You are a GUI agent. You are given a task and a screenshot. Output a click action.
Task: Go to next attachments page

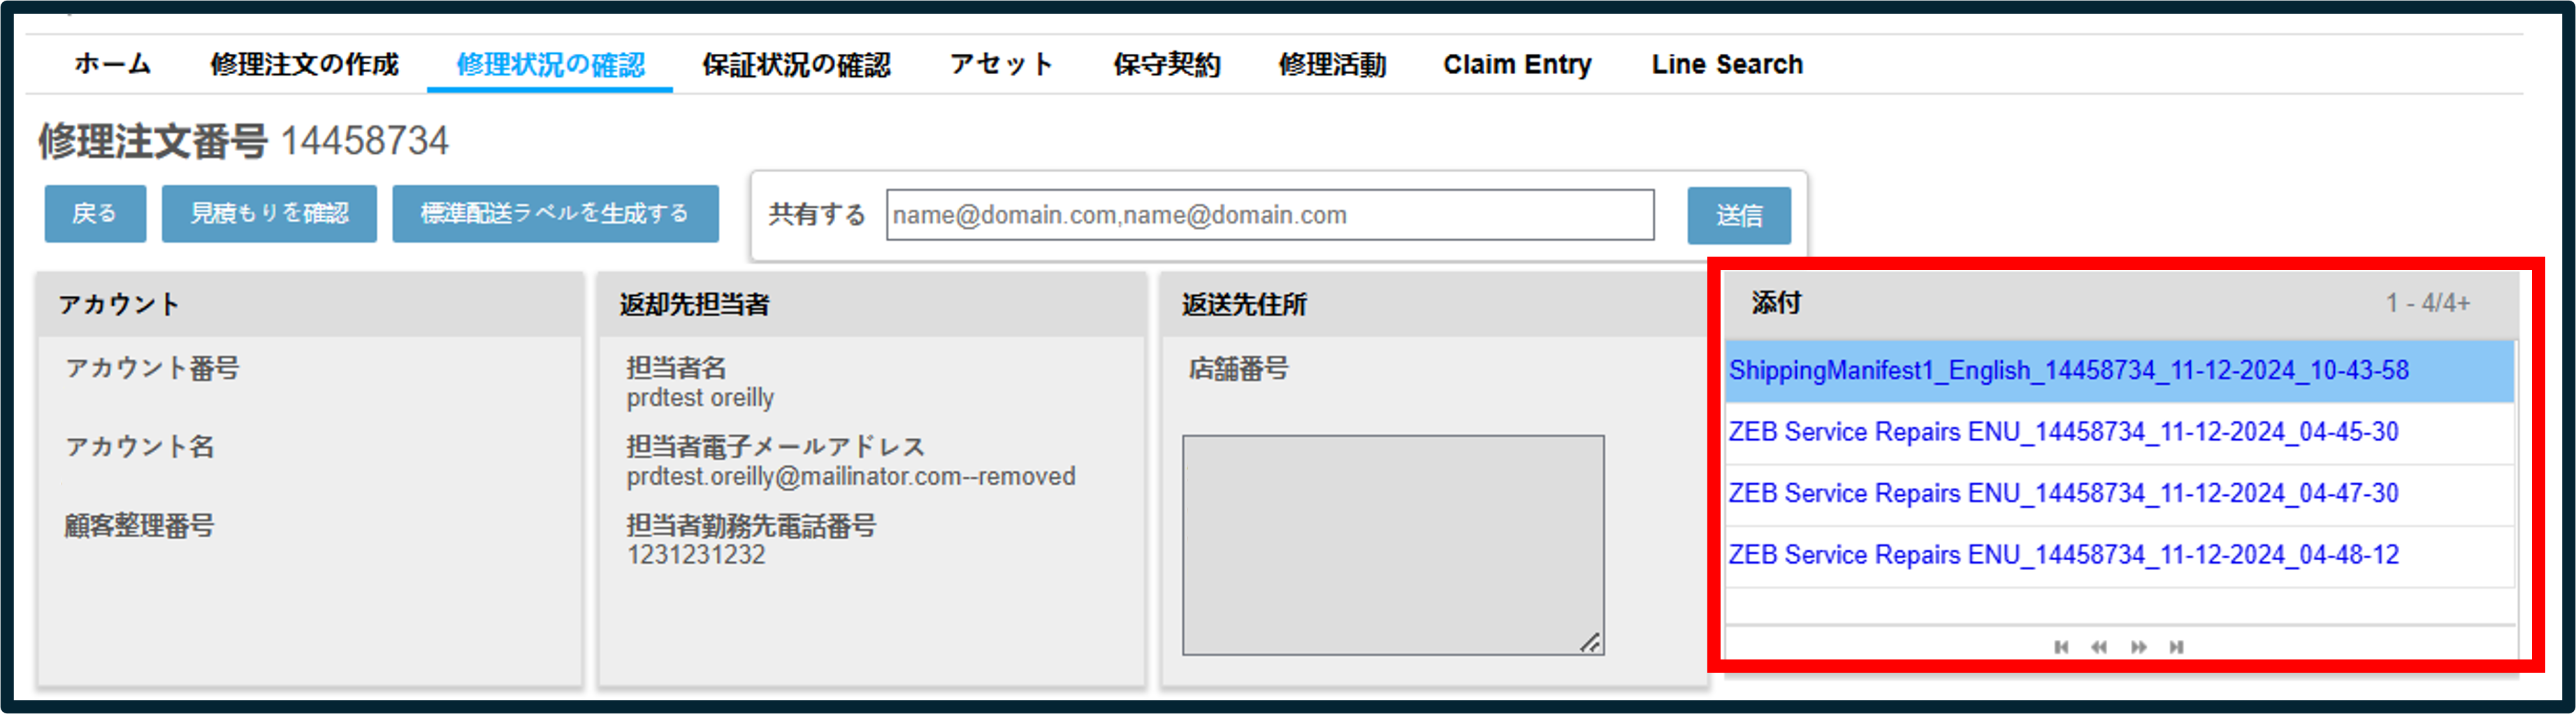(2138, 647)
